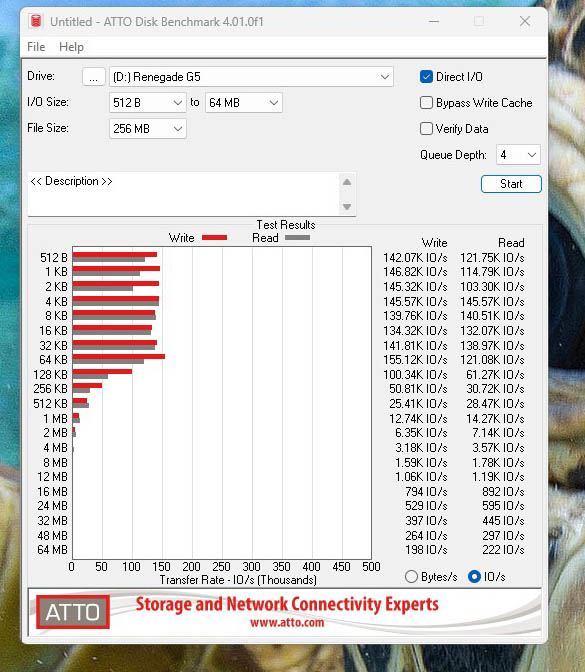The image size is (585, 672).
Task: Click the 64 KB row label
Action: (x=53, y=360)
